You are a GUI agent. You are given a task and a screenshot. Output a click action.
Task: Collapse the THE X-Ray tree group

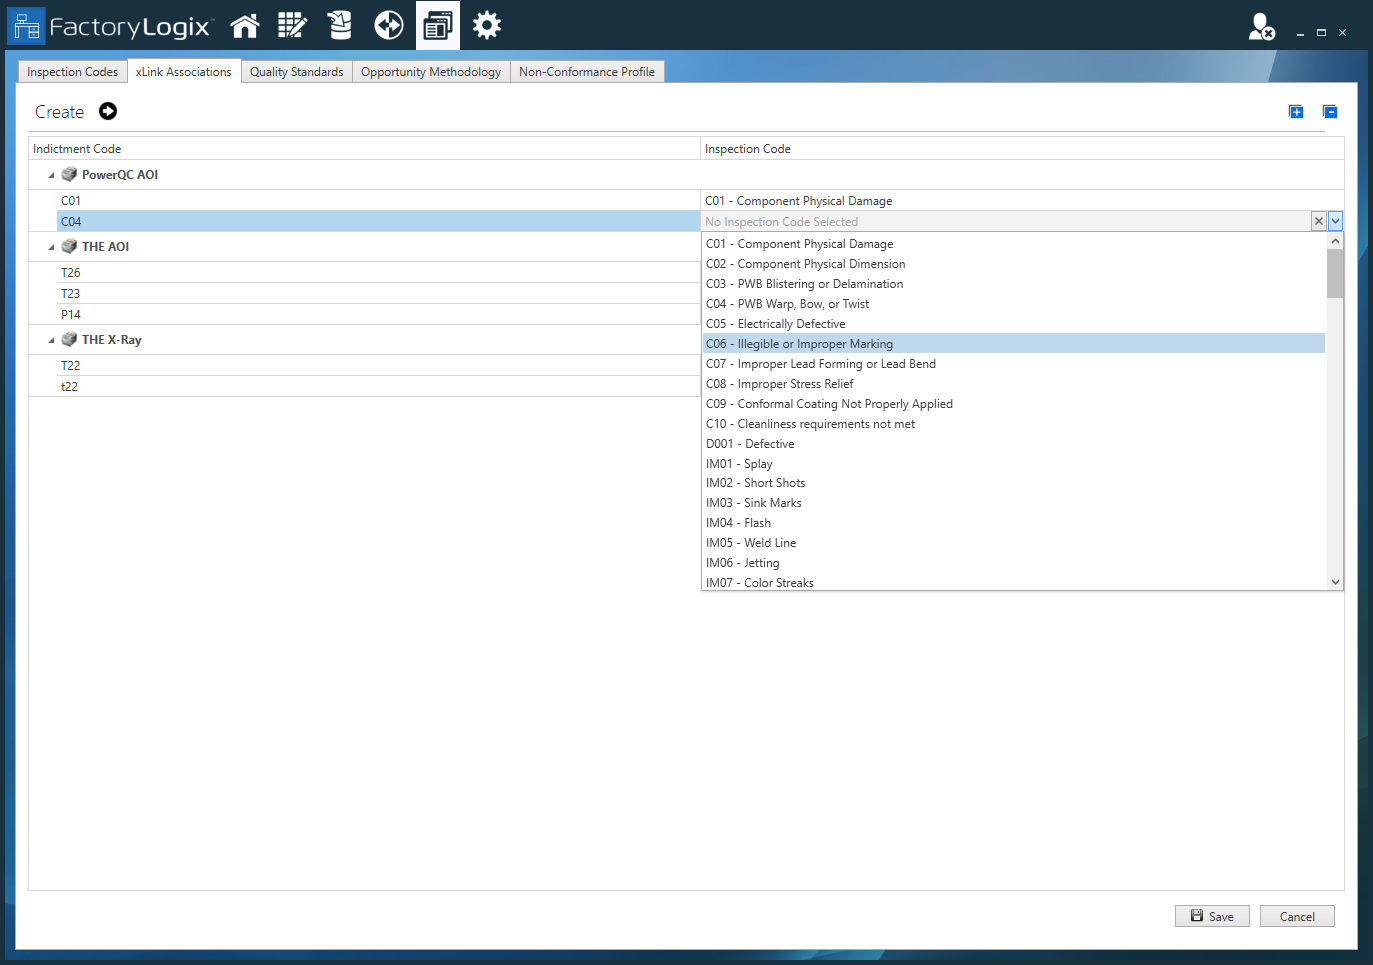pyautogui.click(x=52, y=340)
